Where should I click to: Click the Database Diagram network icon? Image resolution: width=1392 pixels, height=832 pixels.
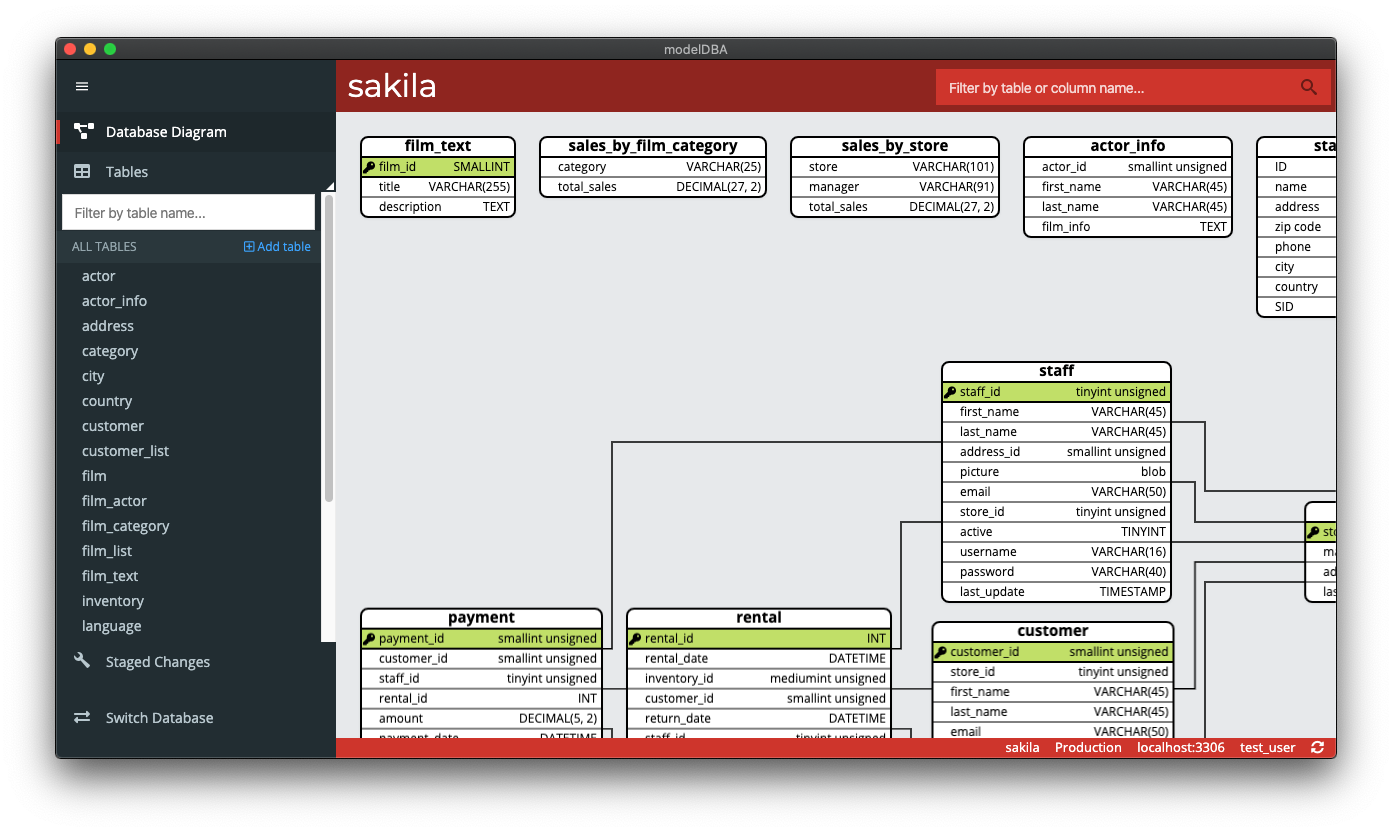click(82, 131)
